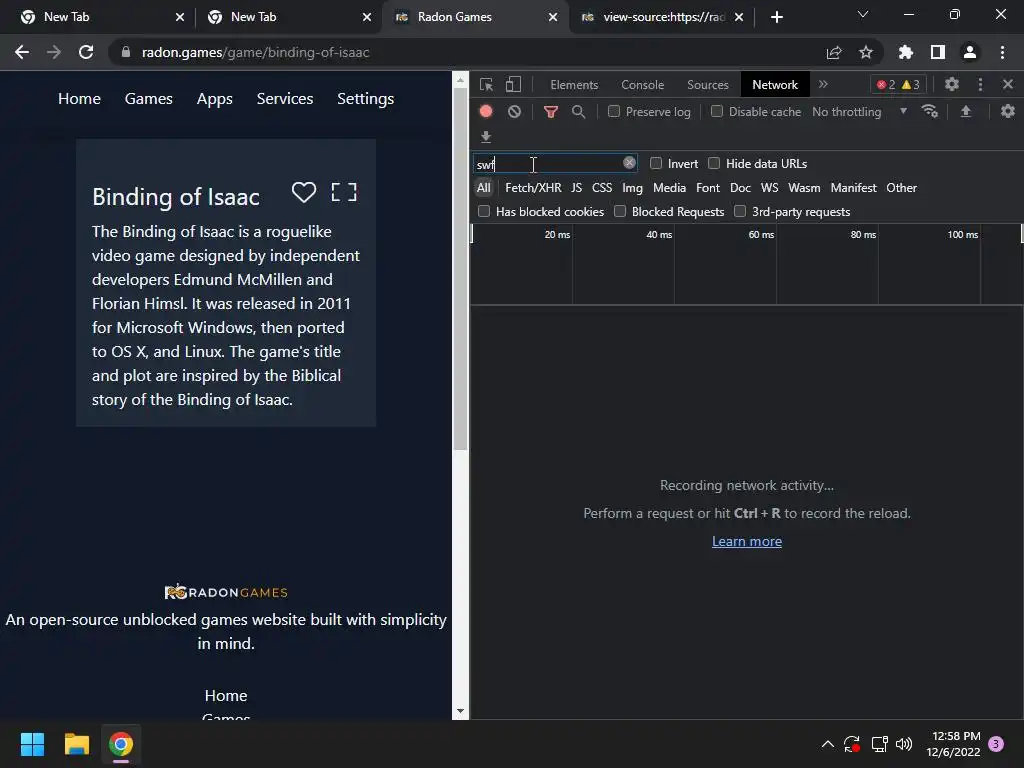Toggle the network filter funnel icon

551,112
